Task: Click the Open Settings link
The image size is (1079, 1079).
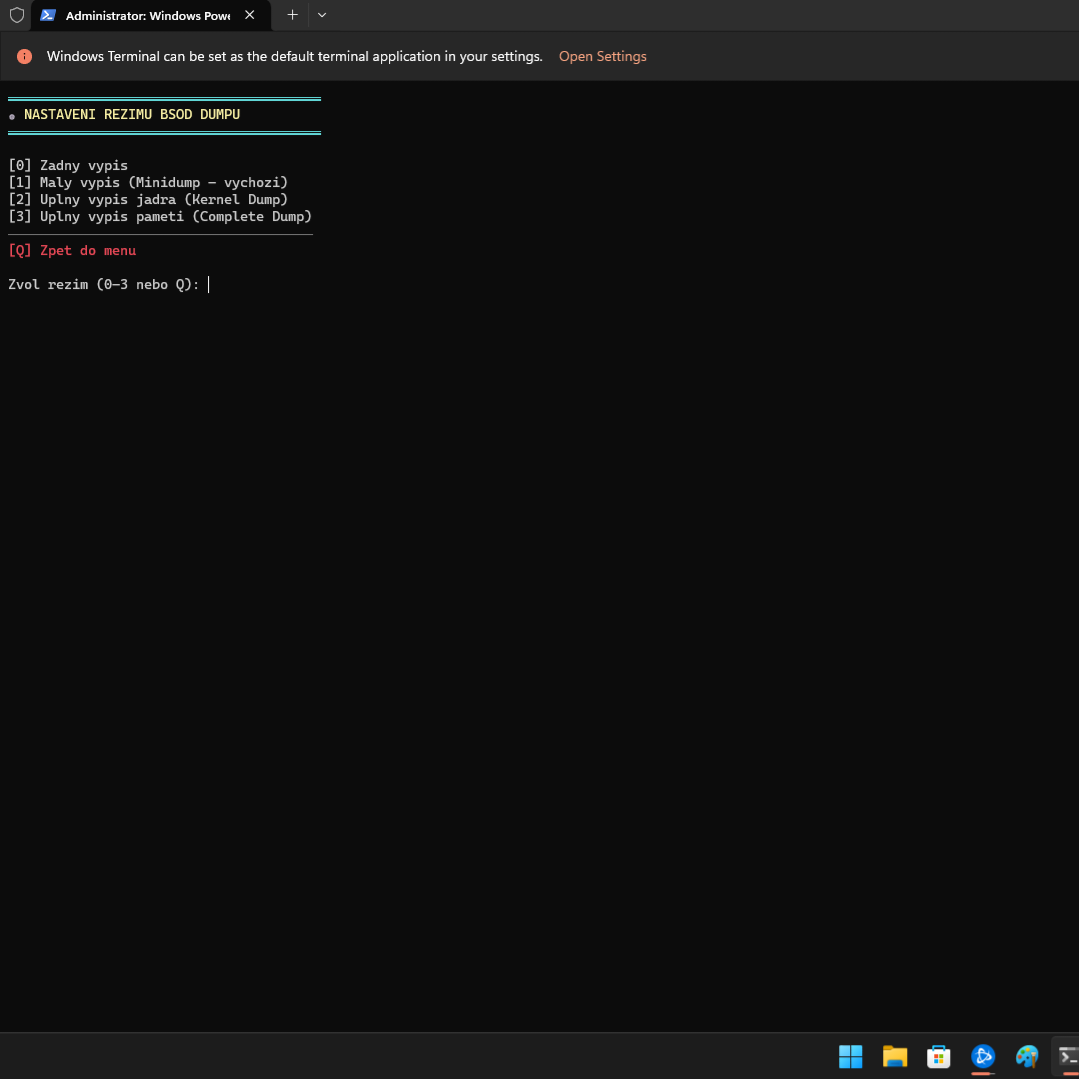Action: coord(602,57)
